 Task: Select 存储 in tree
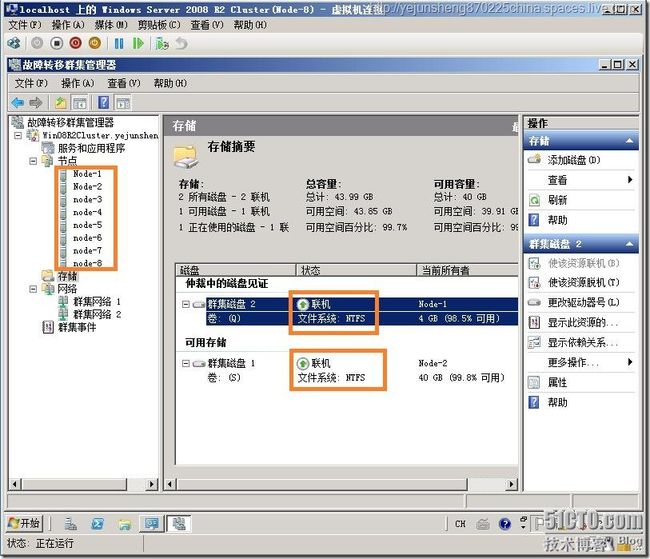[67, 276]
